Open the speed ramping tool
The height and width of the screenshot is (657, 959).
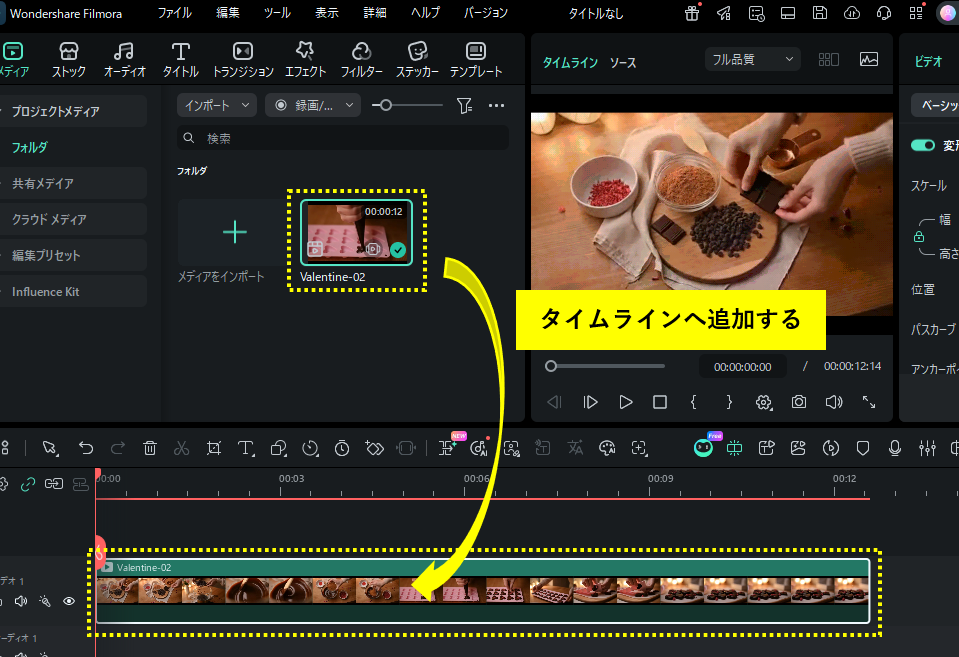[x=310, y=448]
